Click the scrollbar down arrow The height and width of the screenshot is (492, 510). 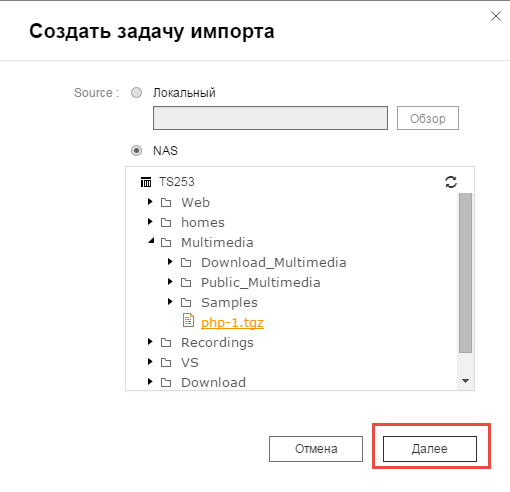(466, 381)
